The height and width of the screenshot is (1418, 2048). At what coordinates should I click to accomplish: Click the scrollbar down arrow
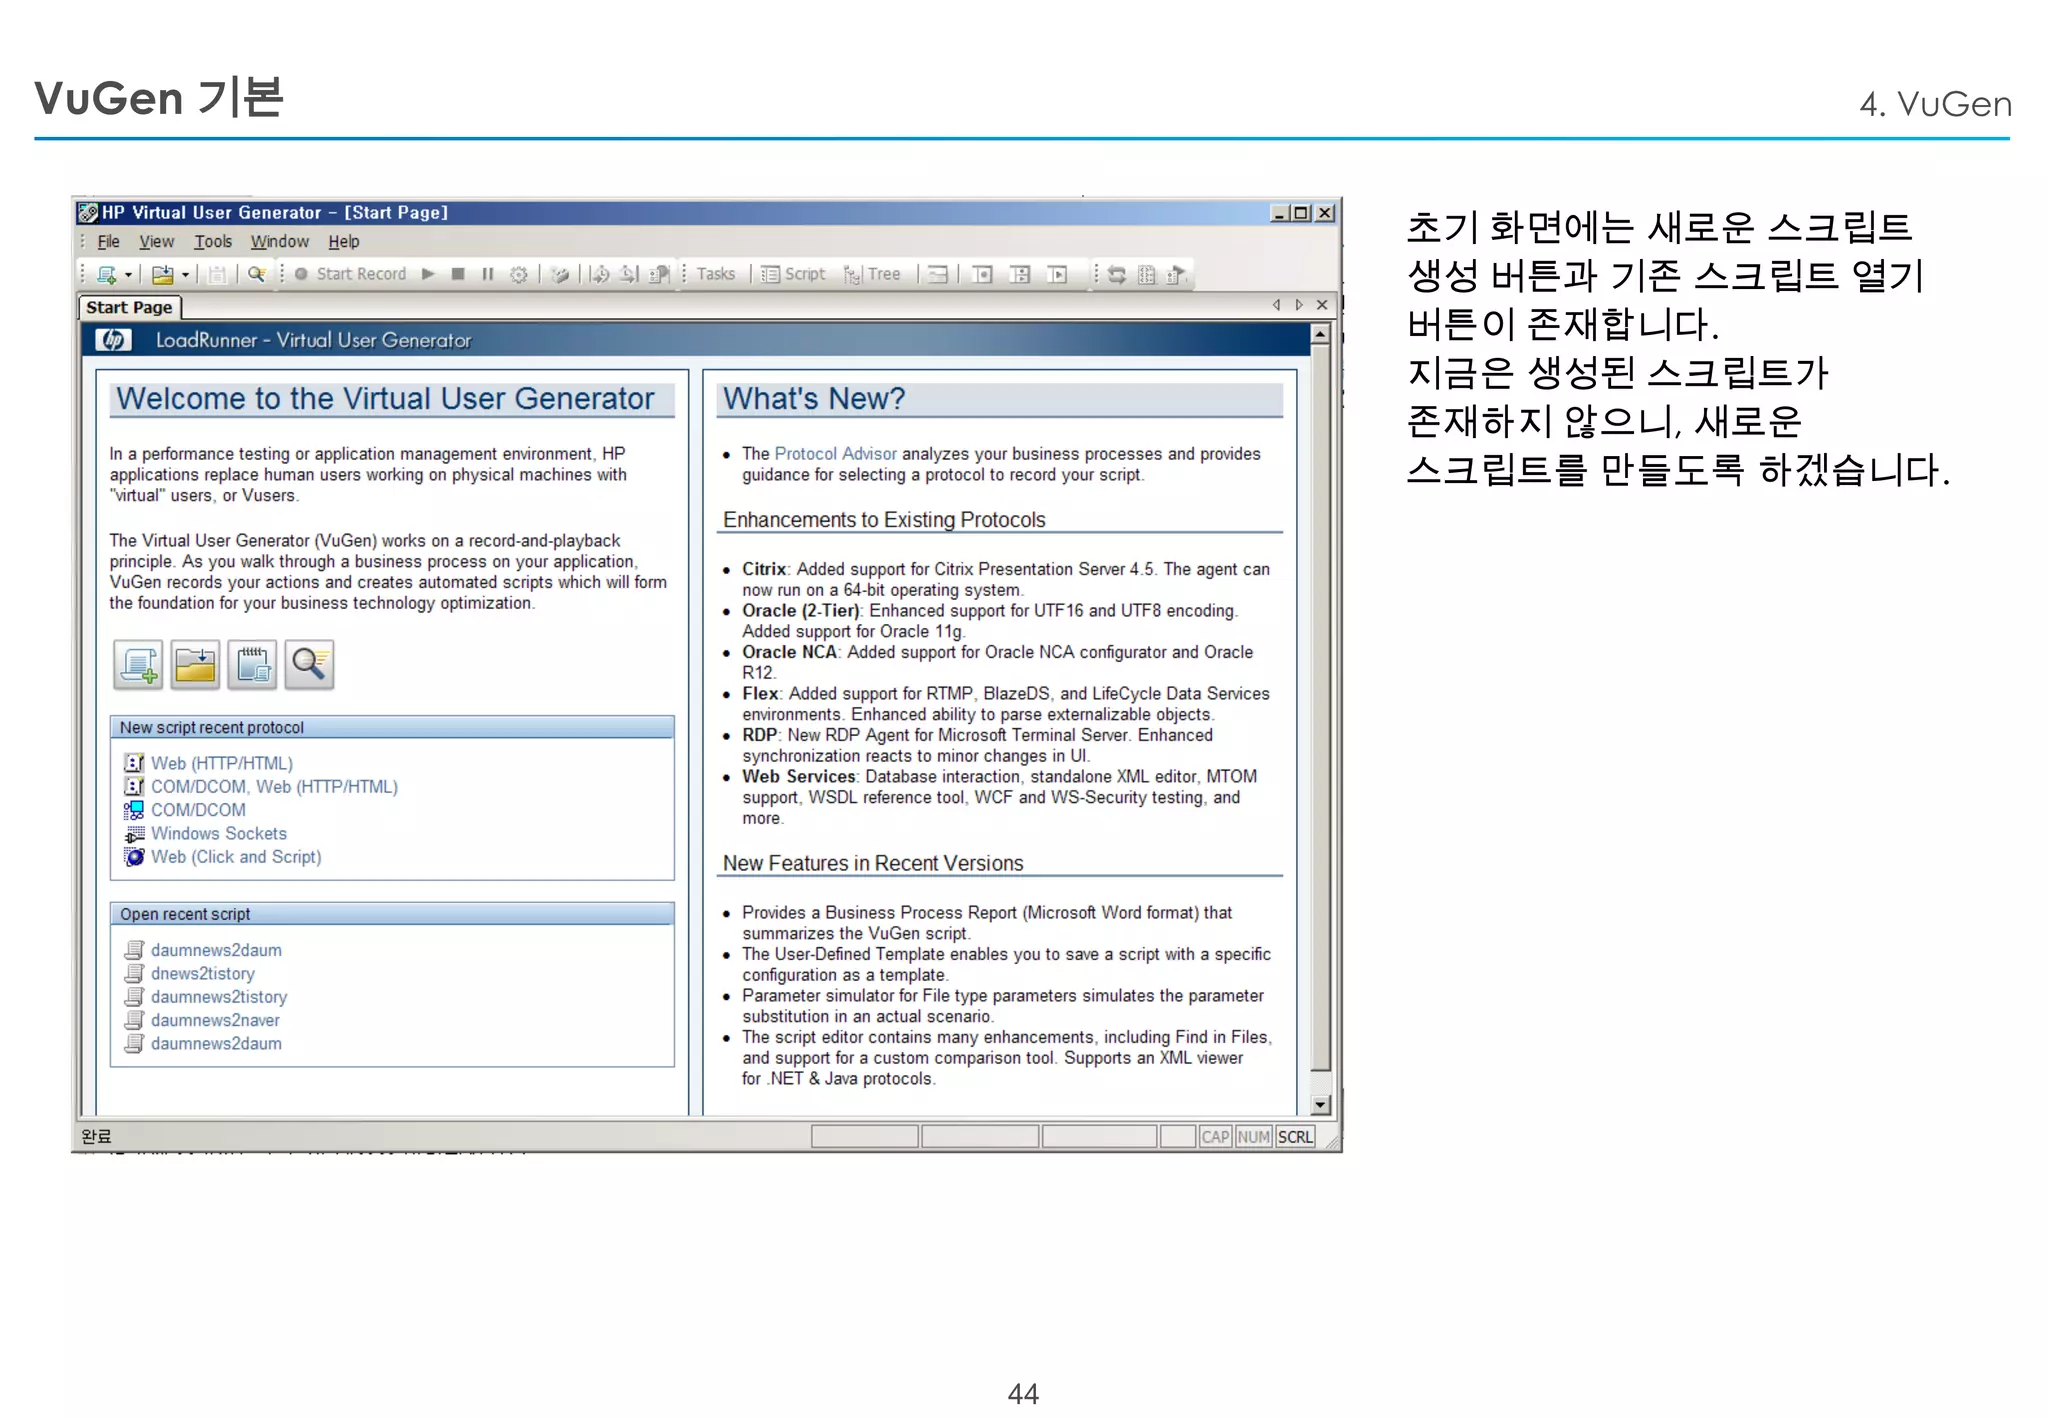(1320, 1105)
